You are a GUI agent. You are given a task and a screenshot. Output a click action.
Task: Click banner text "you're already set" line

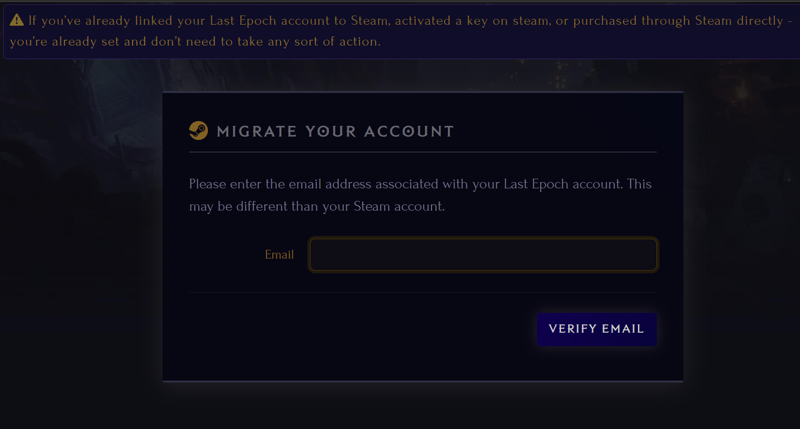pyautogui.click(x=195, y=41)
